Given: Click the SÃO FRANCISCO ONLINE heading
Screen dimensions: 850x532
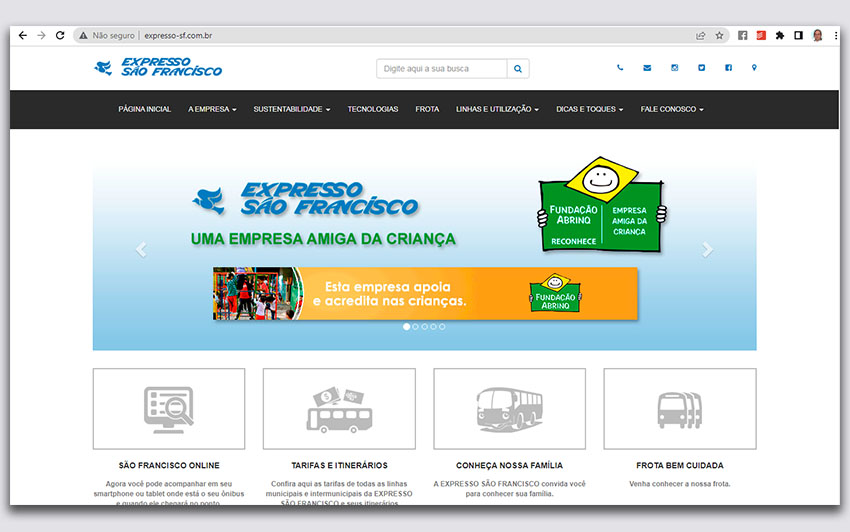Looking at the screenshot, I should point(169,465).
